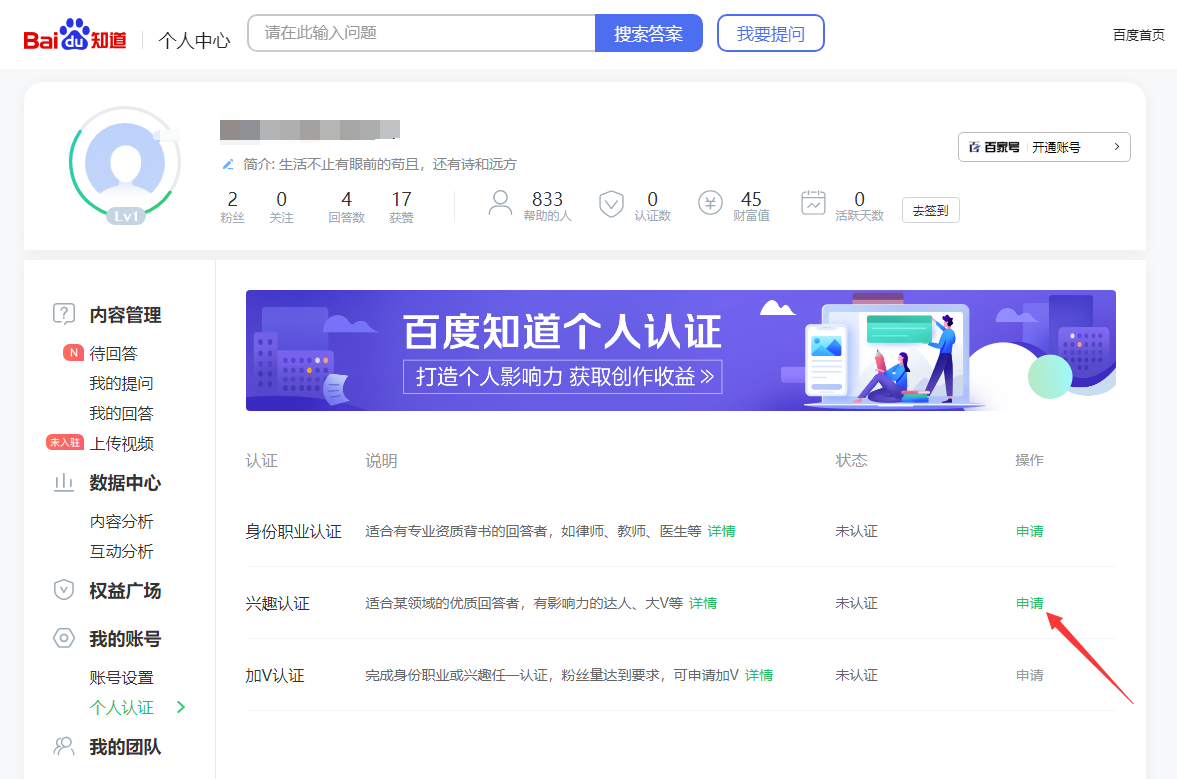1177x779 pixels.
Task: Click the 权益广场 shield icon
Action: 64,589
